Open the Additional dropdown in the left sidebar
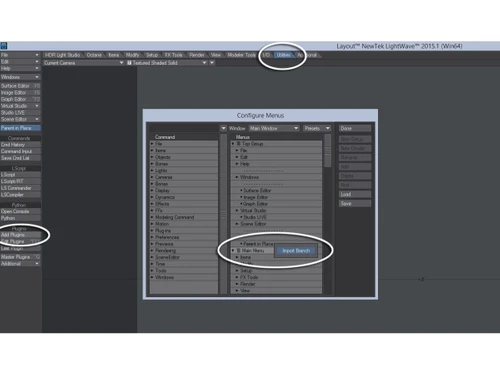Viewport: 500px width, 375px height. click(x=20, y=264)
